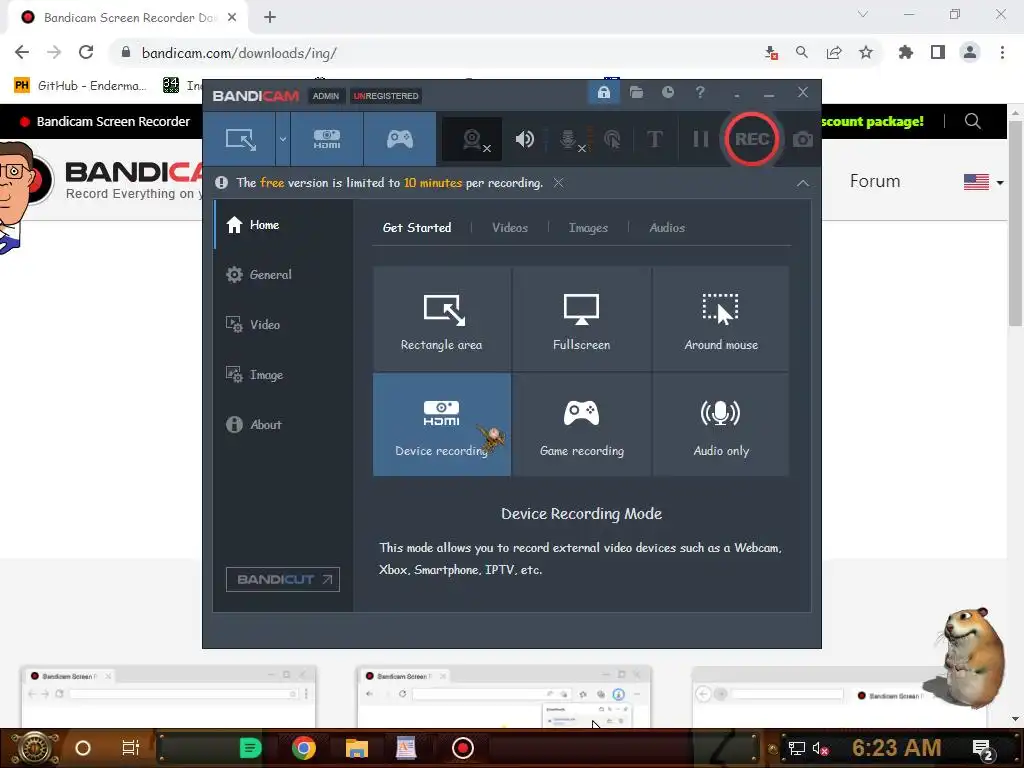Image resolution: width=1024 pixels, height=768 pixels.
Task: Start recording with the REC button
Action: click(x=752, y=139)
